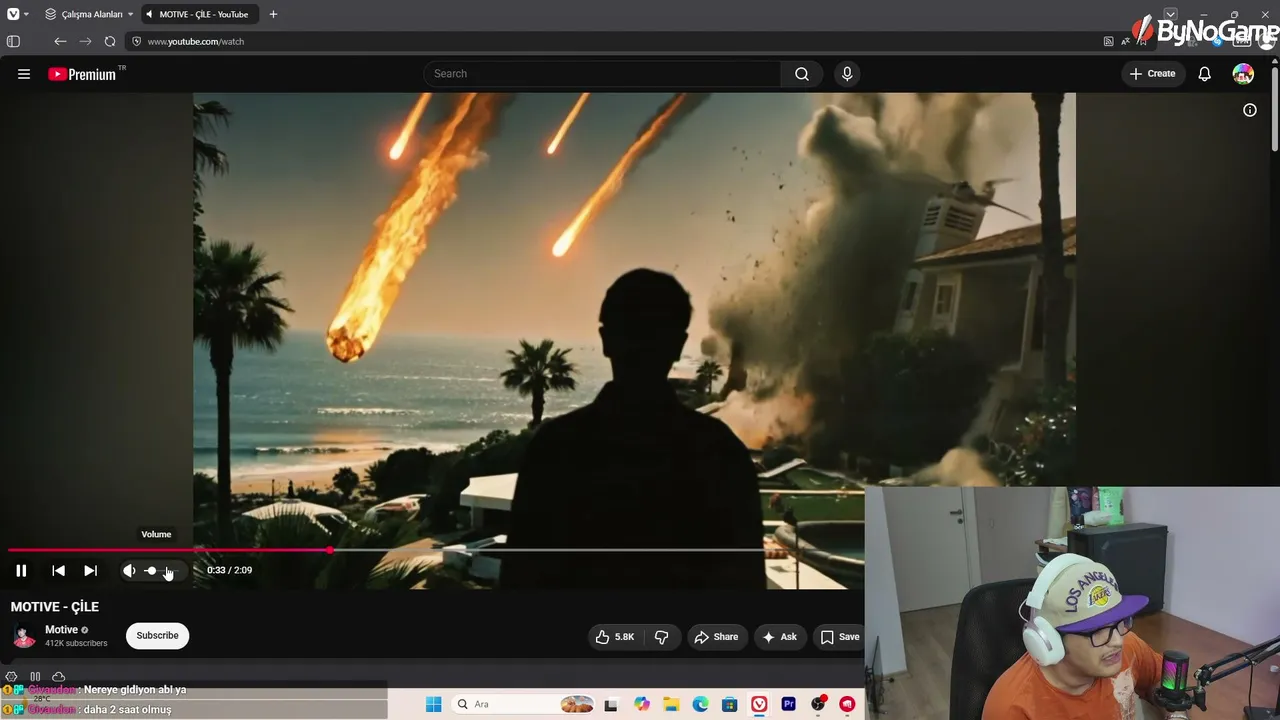Viewport: 1280px width, 720px height.
Task: Subscribe to the Motive channel
Action: pyautogui.click(x=157, y=636)
